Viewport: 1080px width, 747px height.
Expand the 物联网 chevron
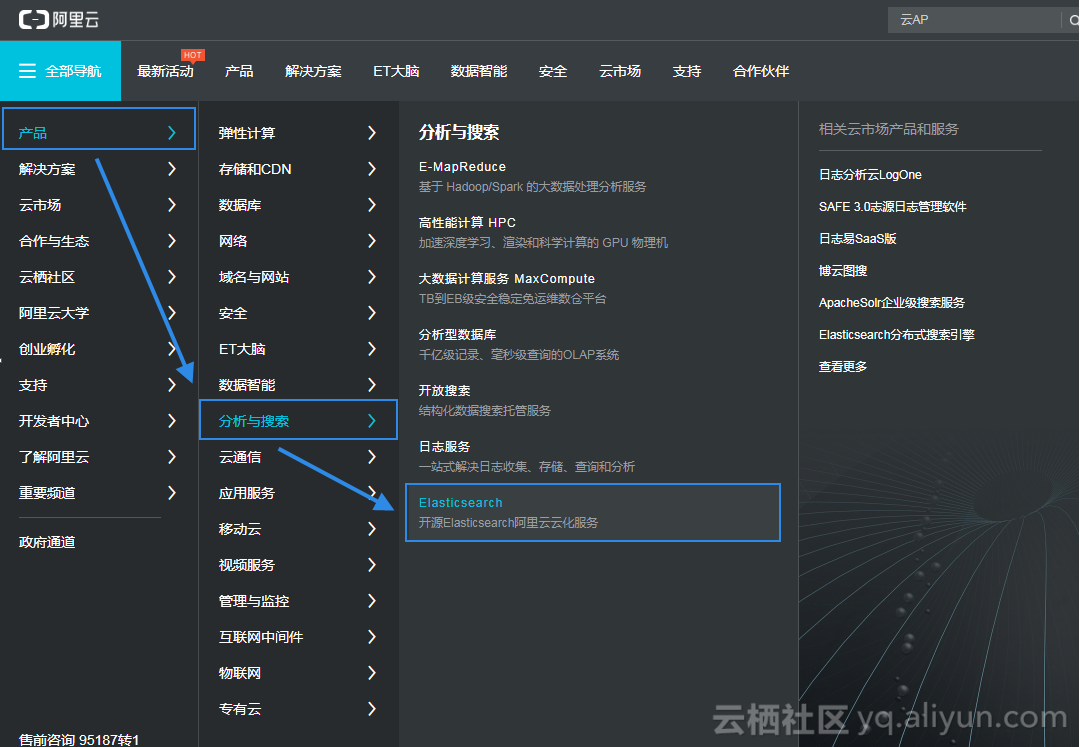[x=372, y=673]
